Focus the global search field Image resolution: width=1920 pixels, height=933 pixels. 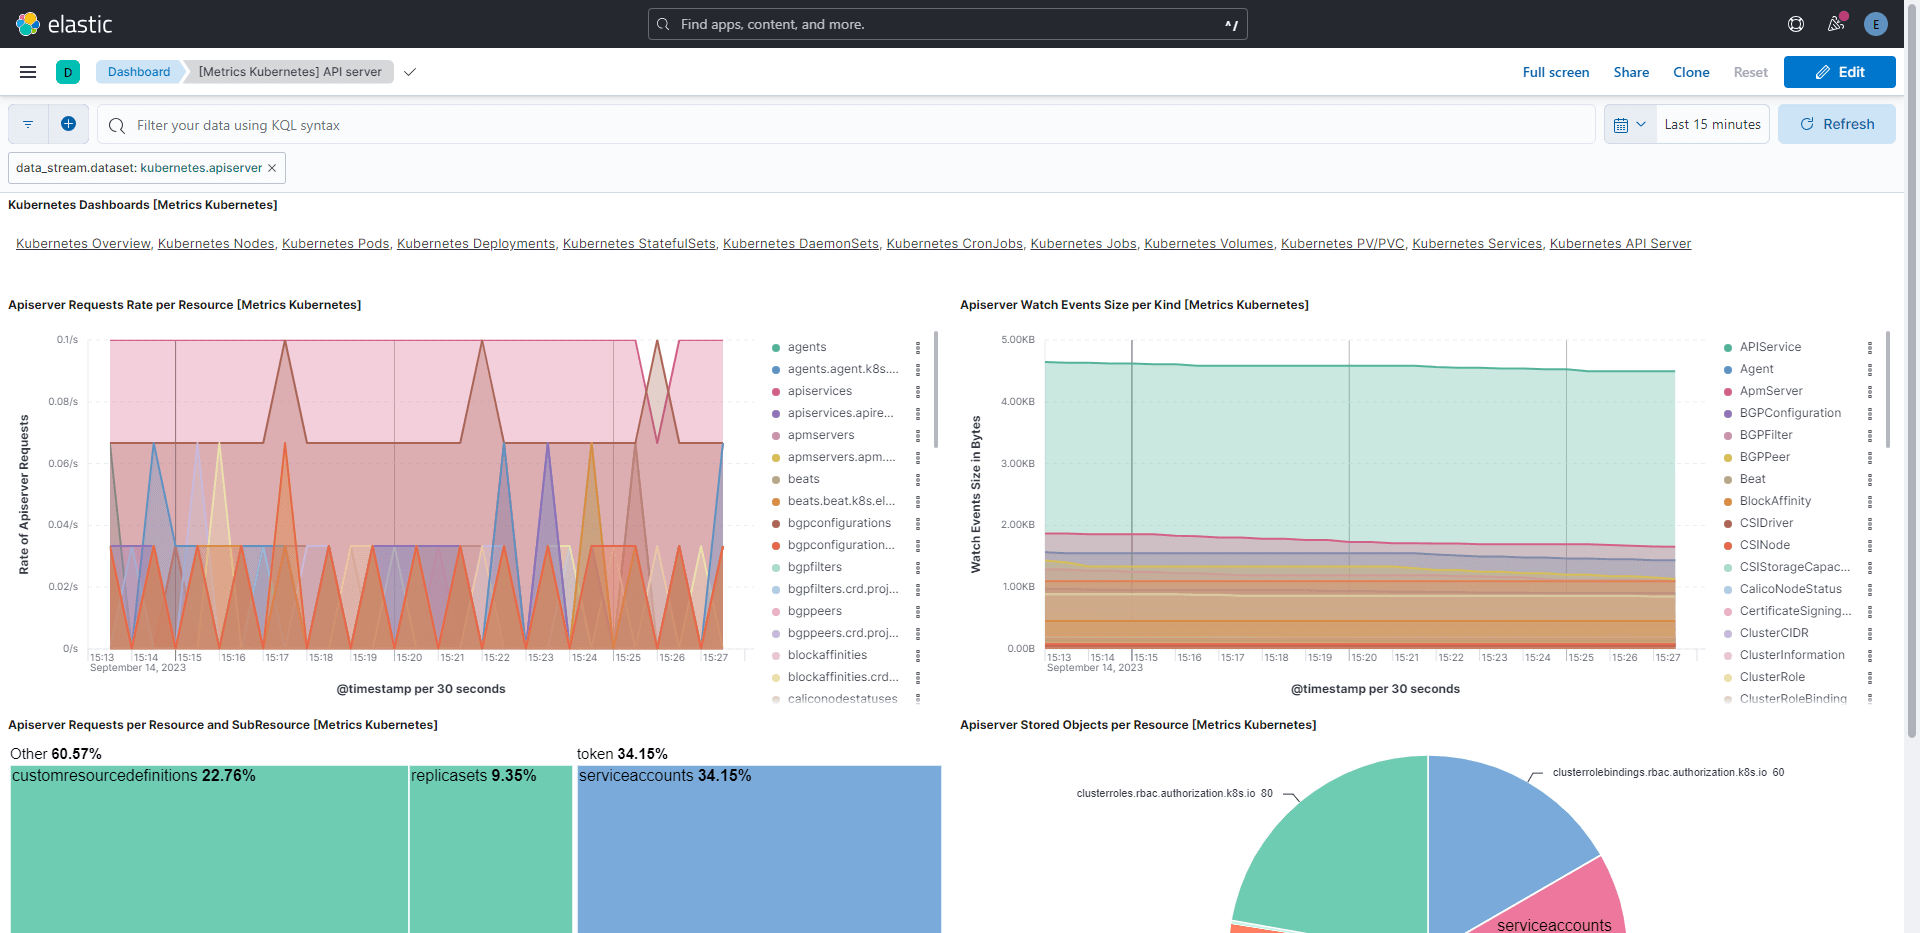click(947, 24)
